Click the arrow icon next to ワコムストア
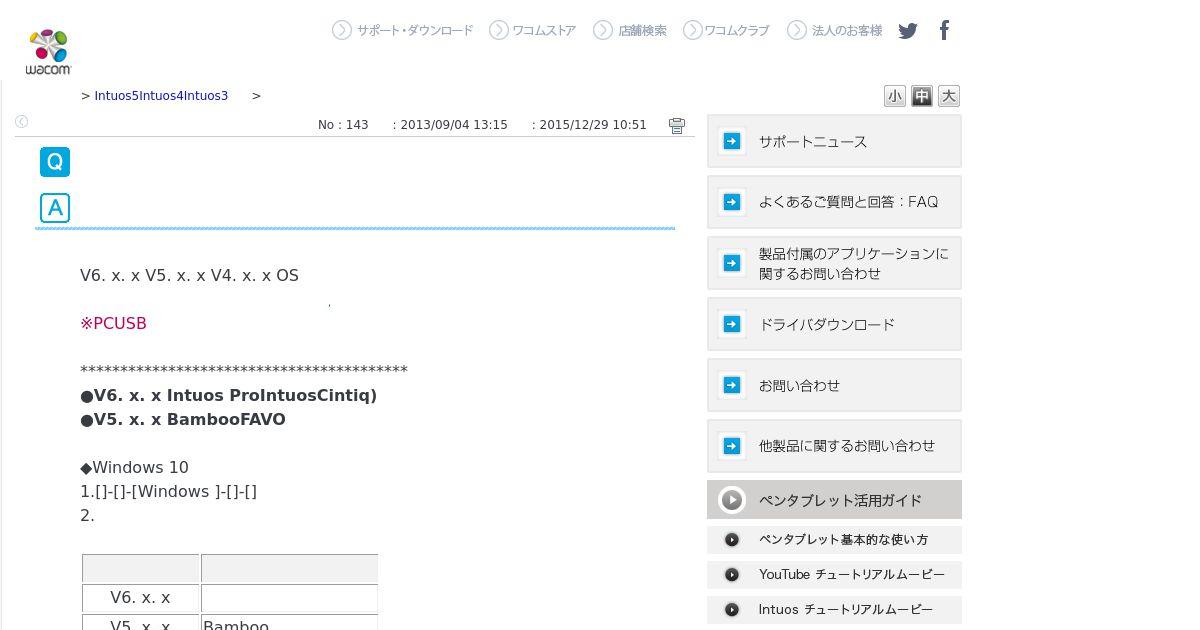 tap(499, 30)
